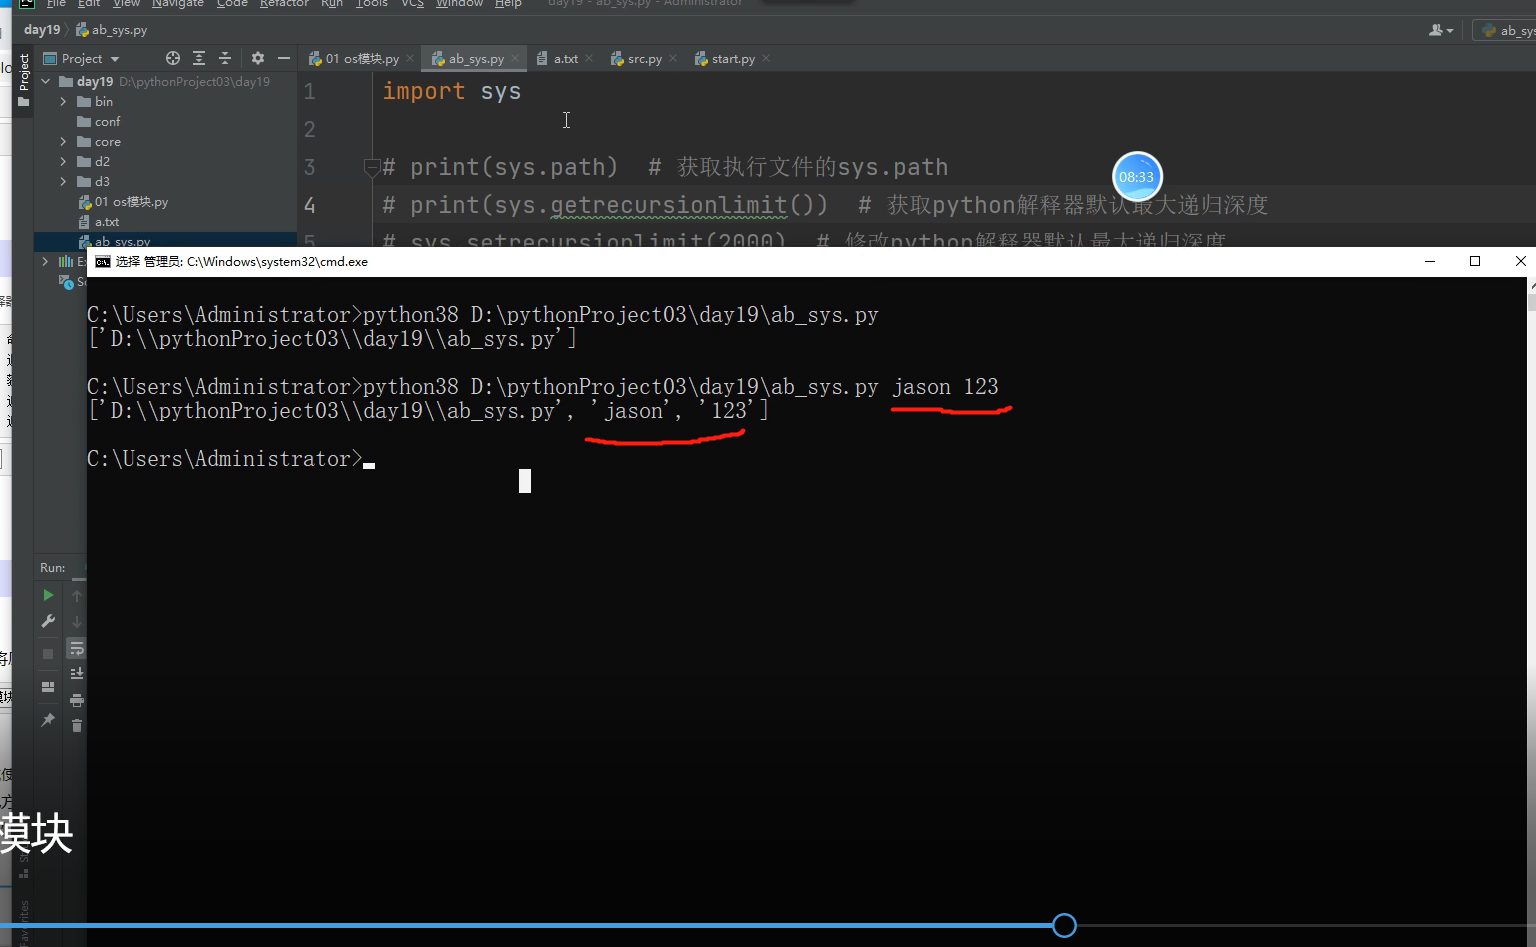The height and width of the screenshot is (947, 1536).
Task: Close the a.txt editor tab
Action: click(x=589, y=58)
